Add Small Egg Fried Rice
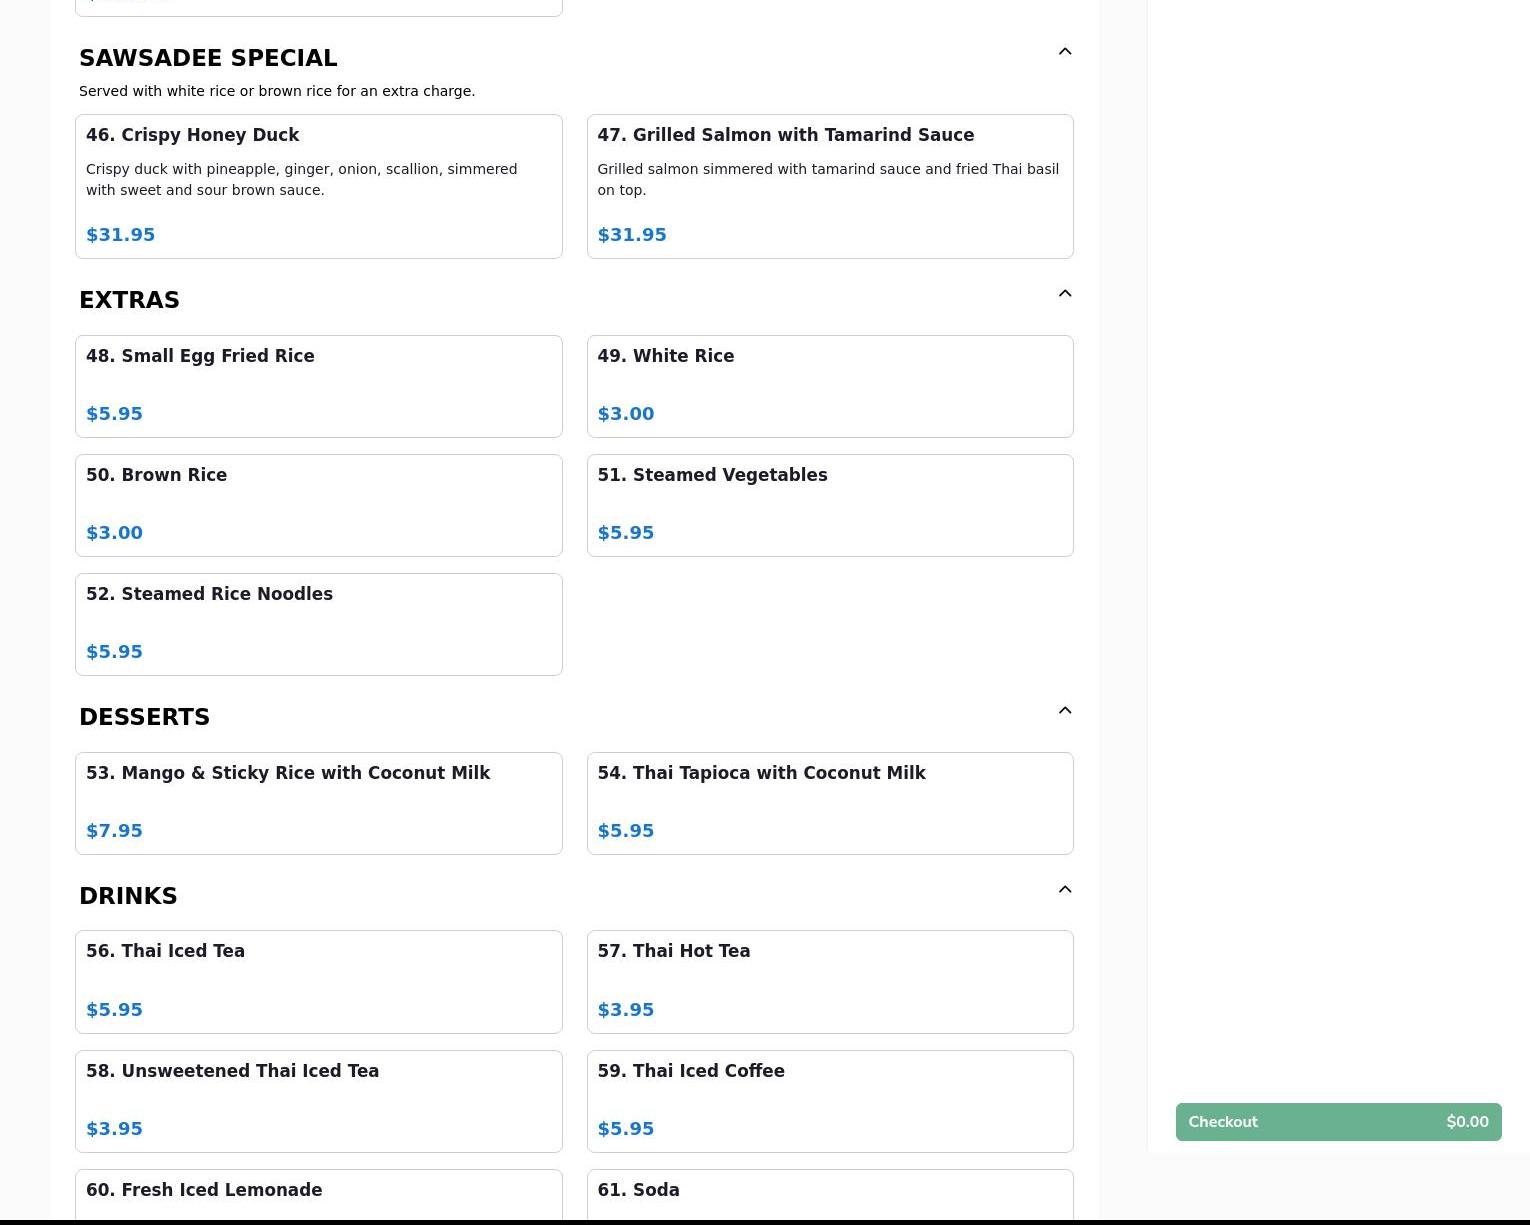The height and width of the screenshot is (1225, 1530). 318,386
